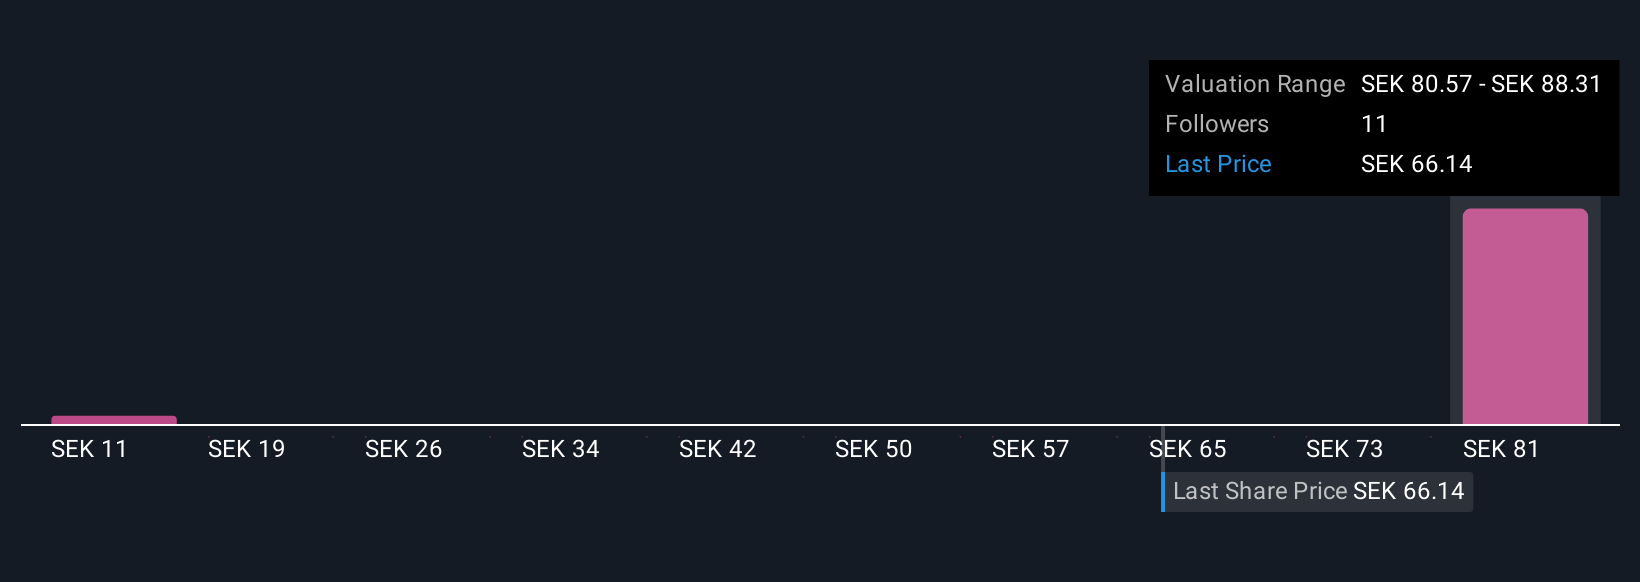This screenshot has height=582, width=1640.
Task: Open the Last Price link in tooltip
Action: tap(1218, 164)
